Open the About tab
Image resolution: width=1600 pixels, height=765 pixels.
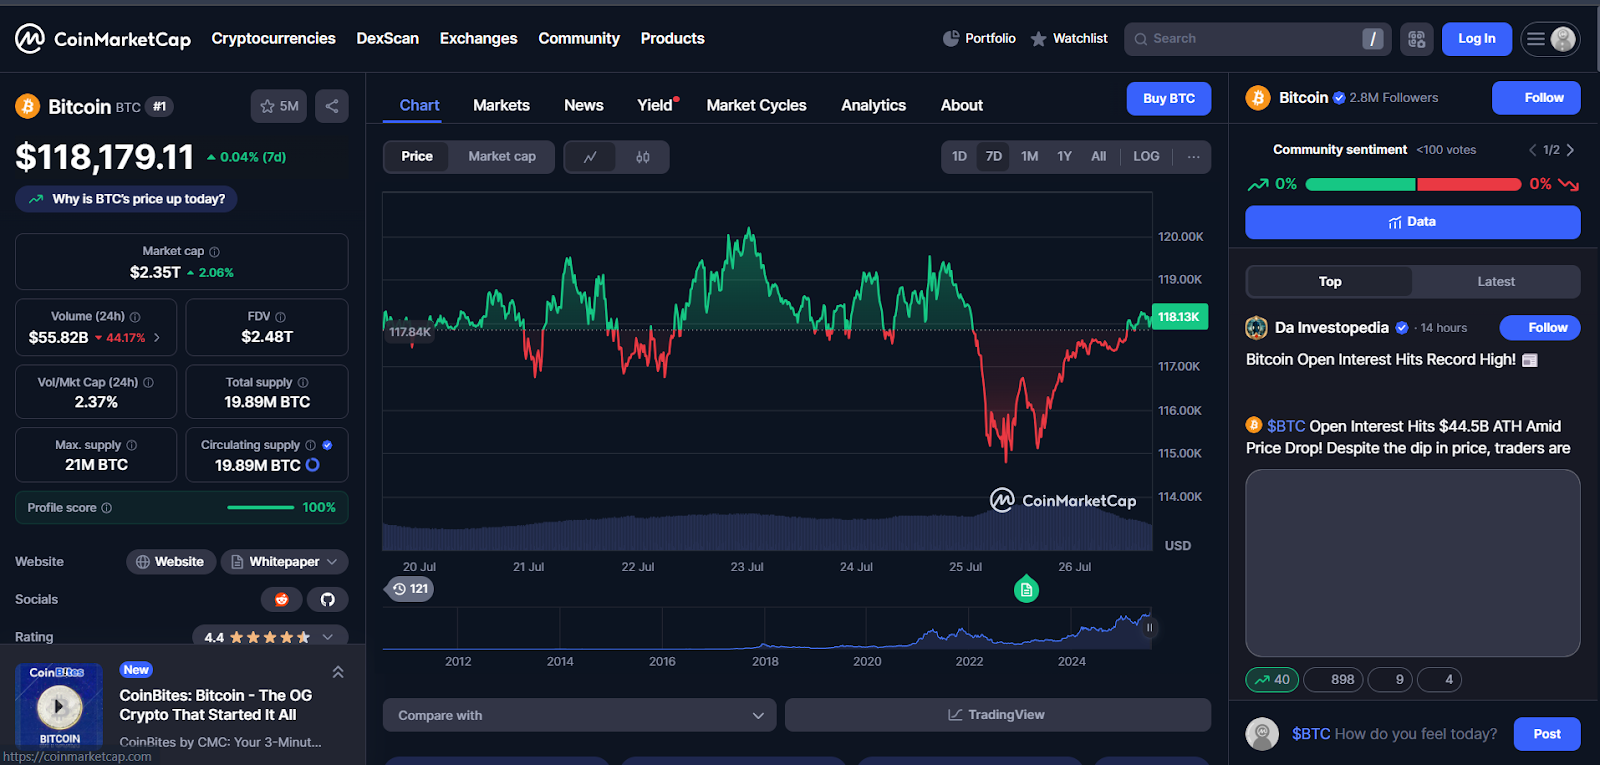(x=961, y=105)
